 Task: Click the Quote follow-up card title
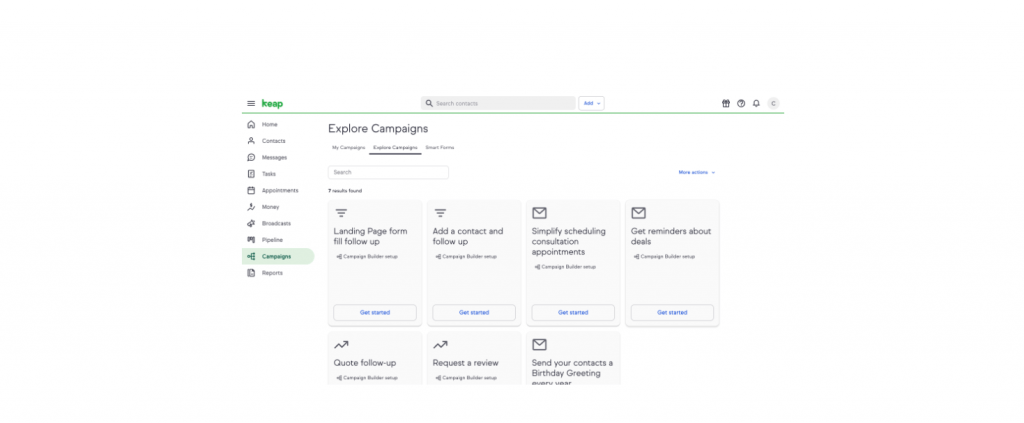pyautogui.click(x=365, y=363)
